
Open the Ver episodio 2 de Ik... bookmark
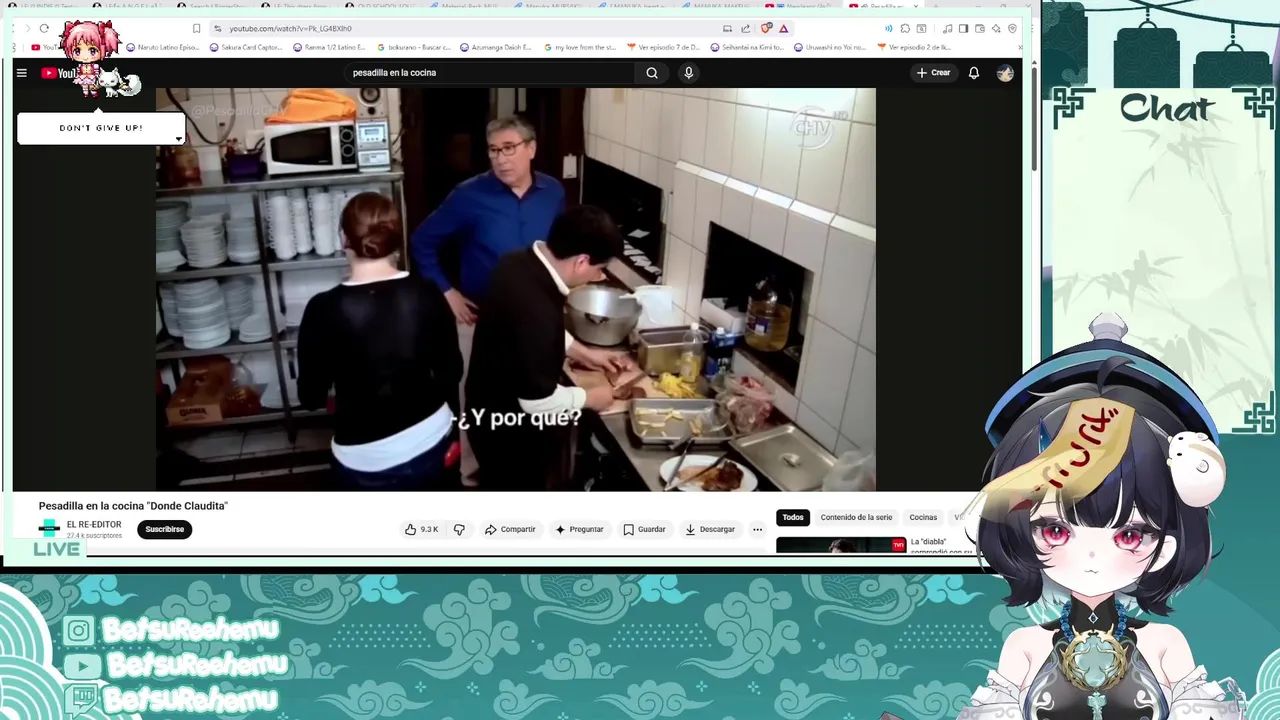point(914,47)
